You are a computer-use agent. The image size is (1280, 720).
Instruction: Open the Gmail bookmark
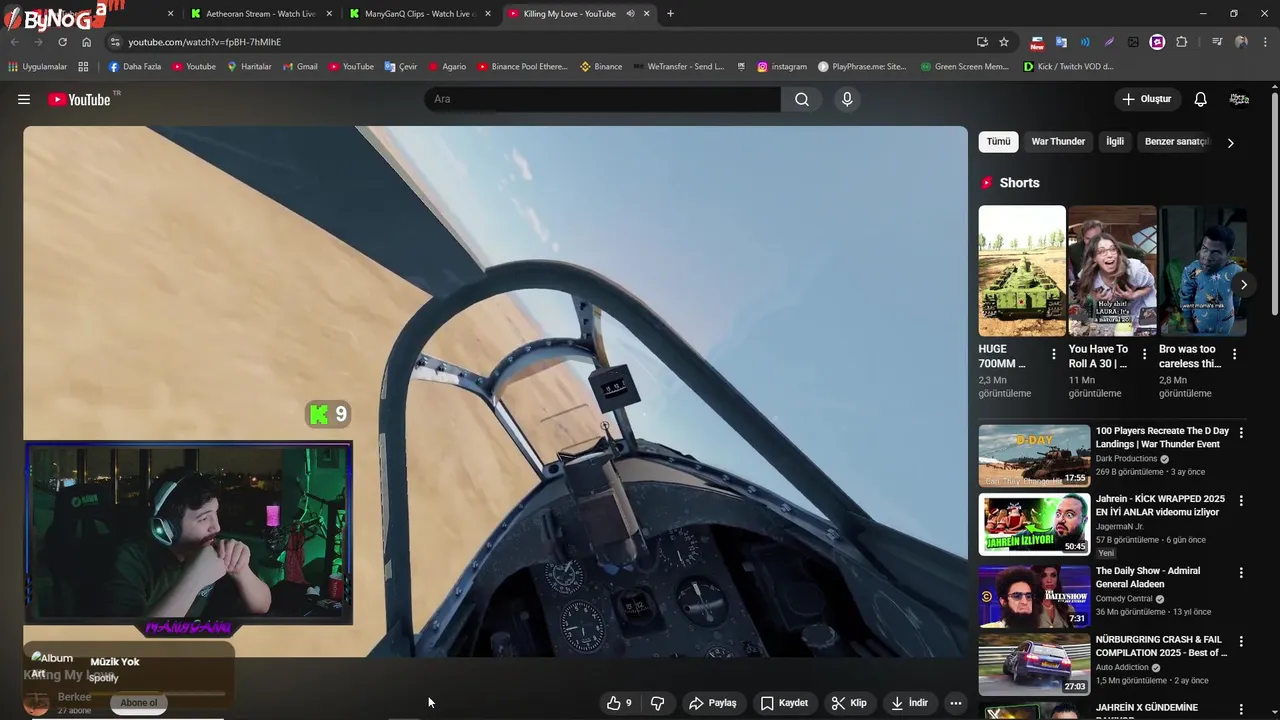(300, 67)
